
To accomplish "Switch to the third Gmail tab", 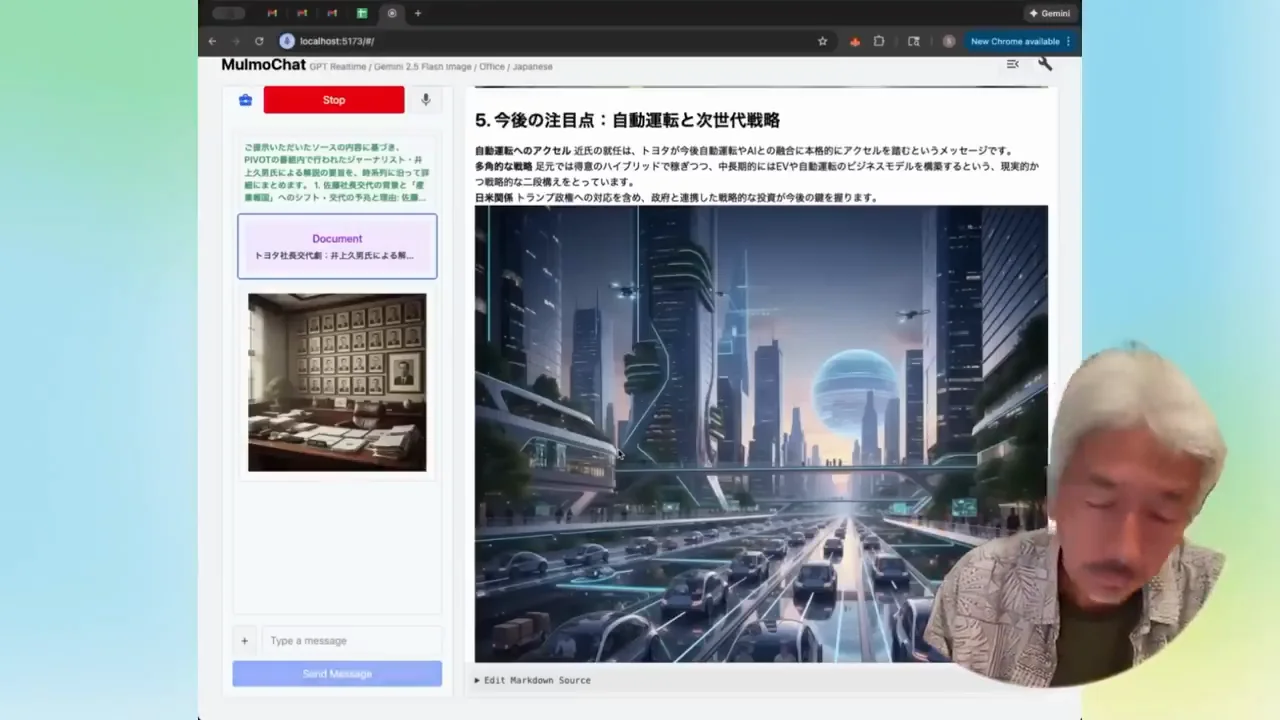I will point(332,13).
